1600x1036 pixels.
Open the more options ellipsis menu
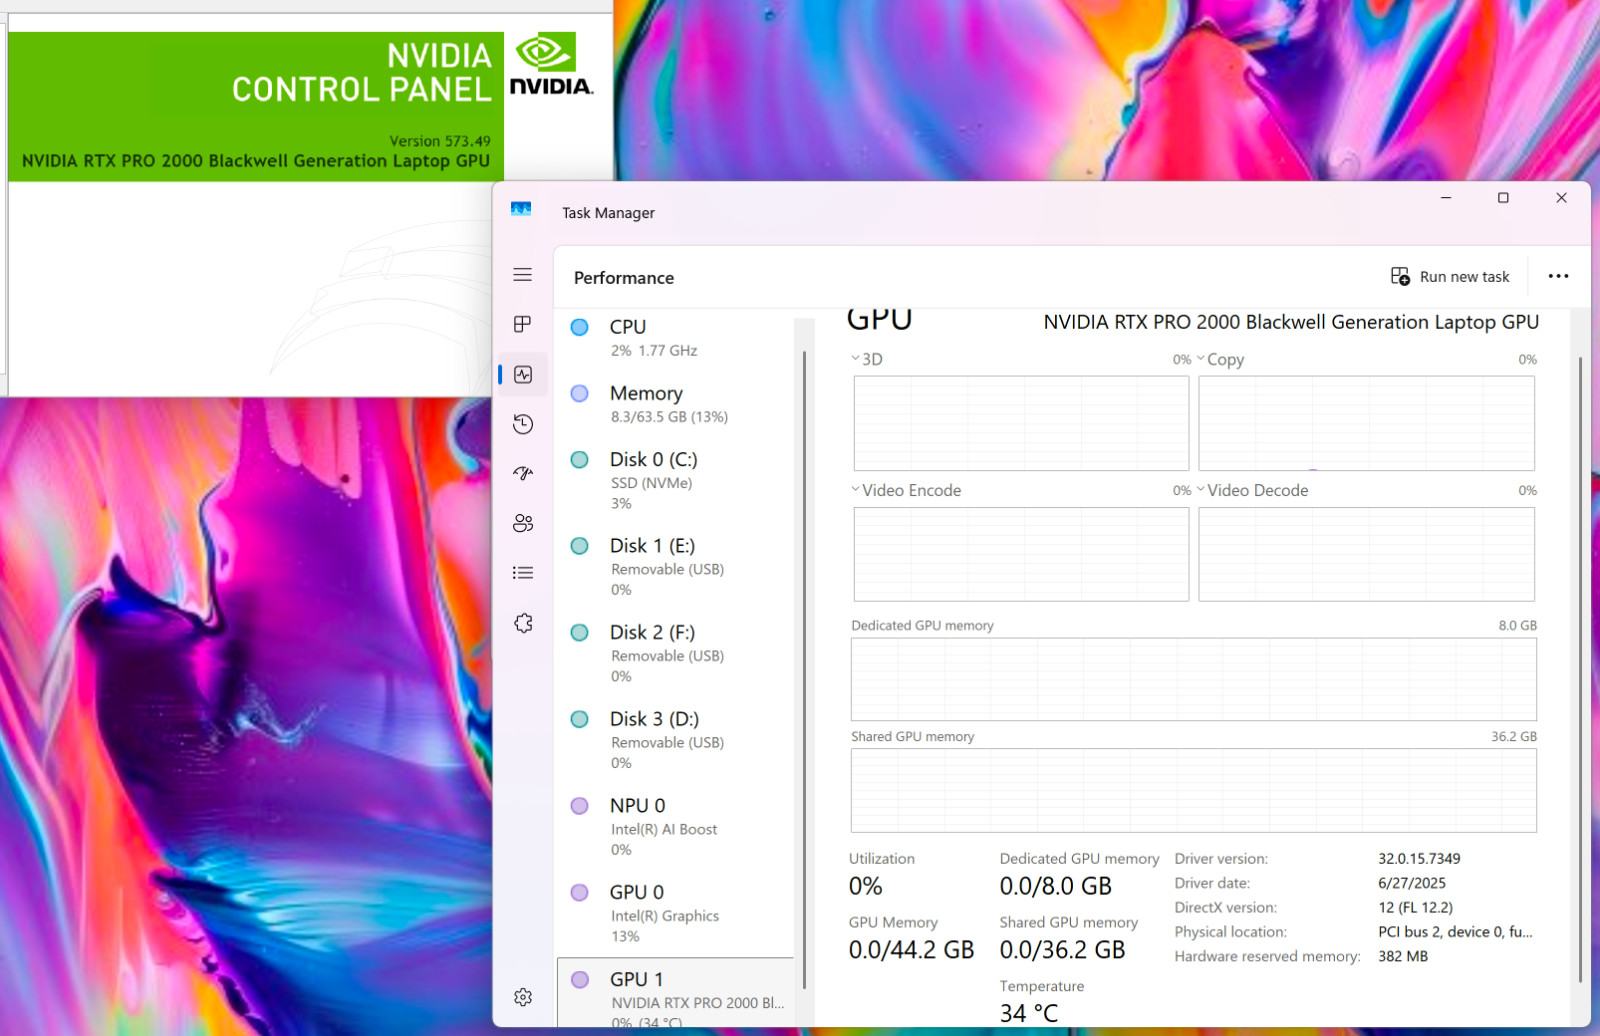coord(1558,277)
